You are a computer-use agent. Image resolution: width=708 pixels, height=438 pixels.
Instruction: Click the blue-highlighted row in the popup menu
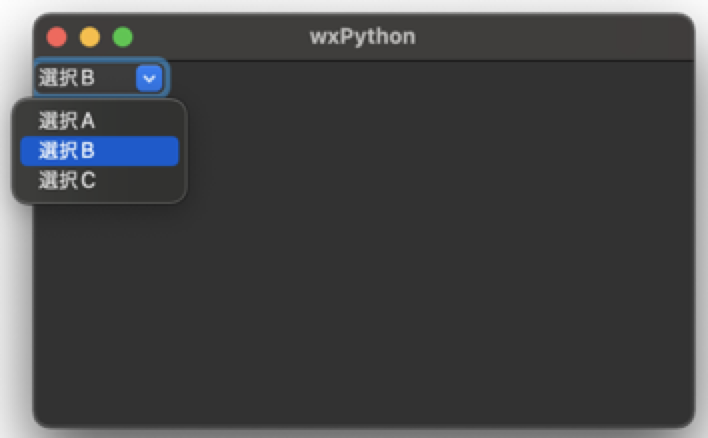click(99, 151)
